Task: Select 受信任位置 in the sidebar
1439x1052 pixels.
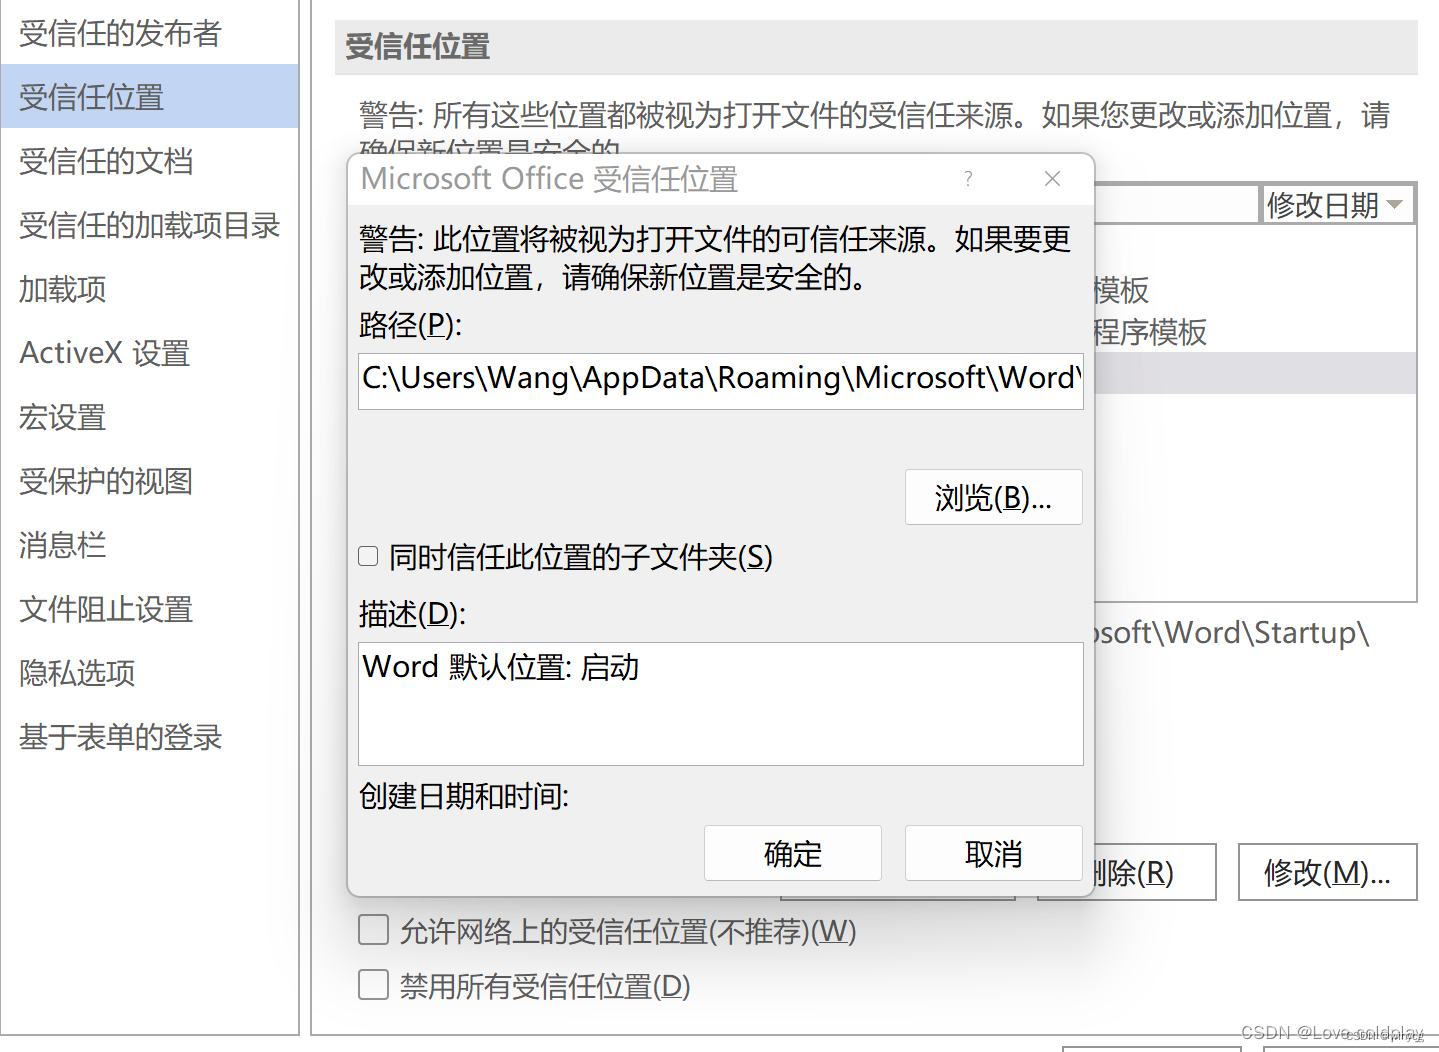Action: coord(149,97)
